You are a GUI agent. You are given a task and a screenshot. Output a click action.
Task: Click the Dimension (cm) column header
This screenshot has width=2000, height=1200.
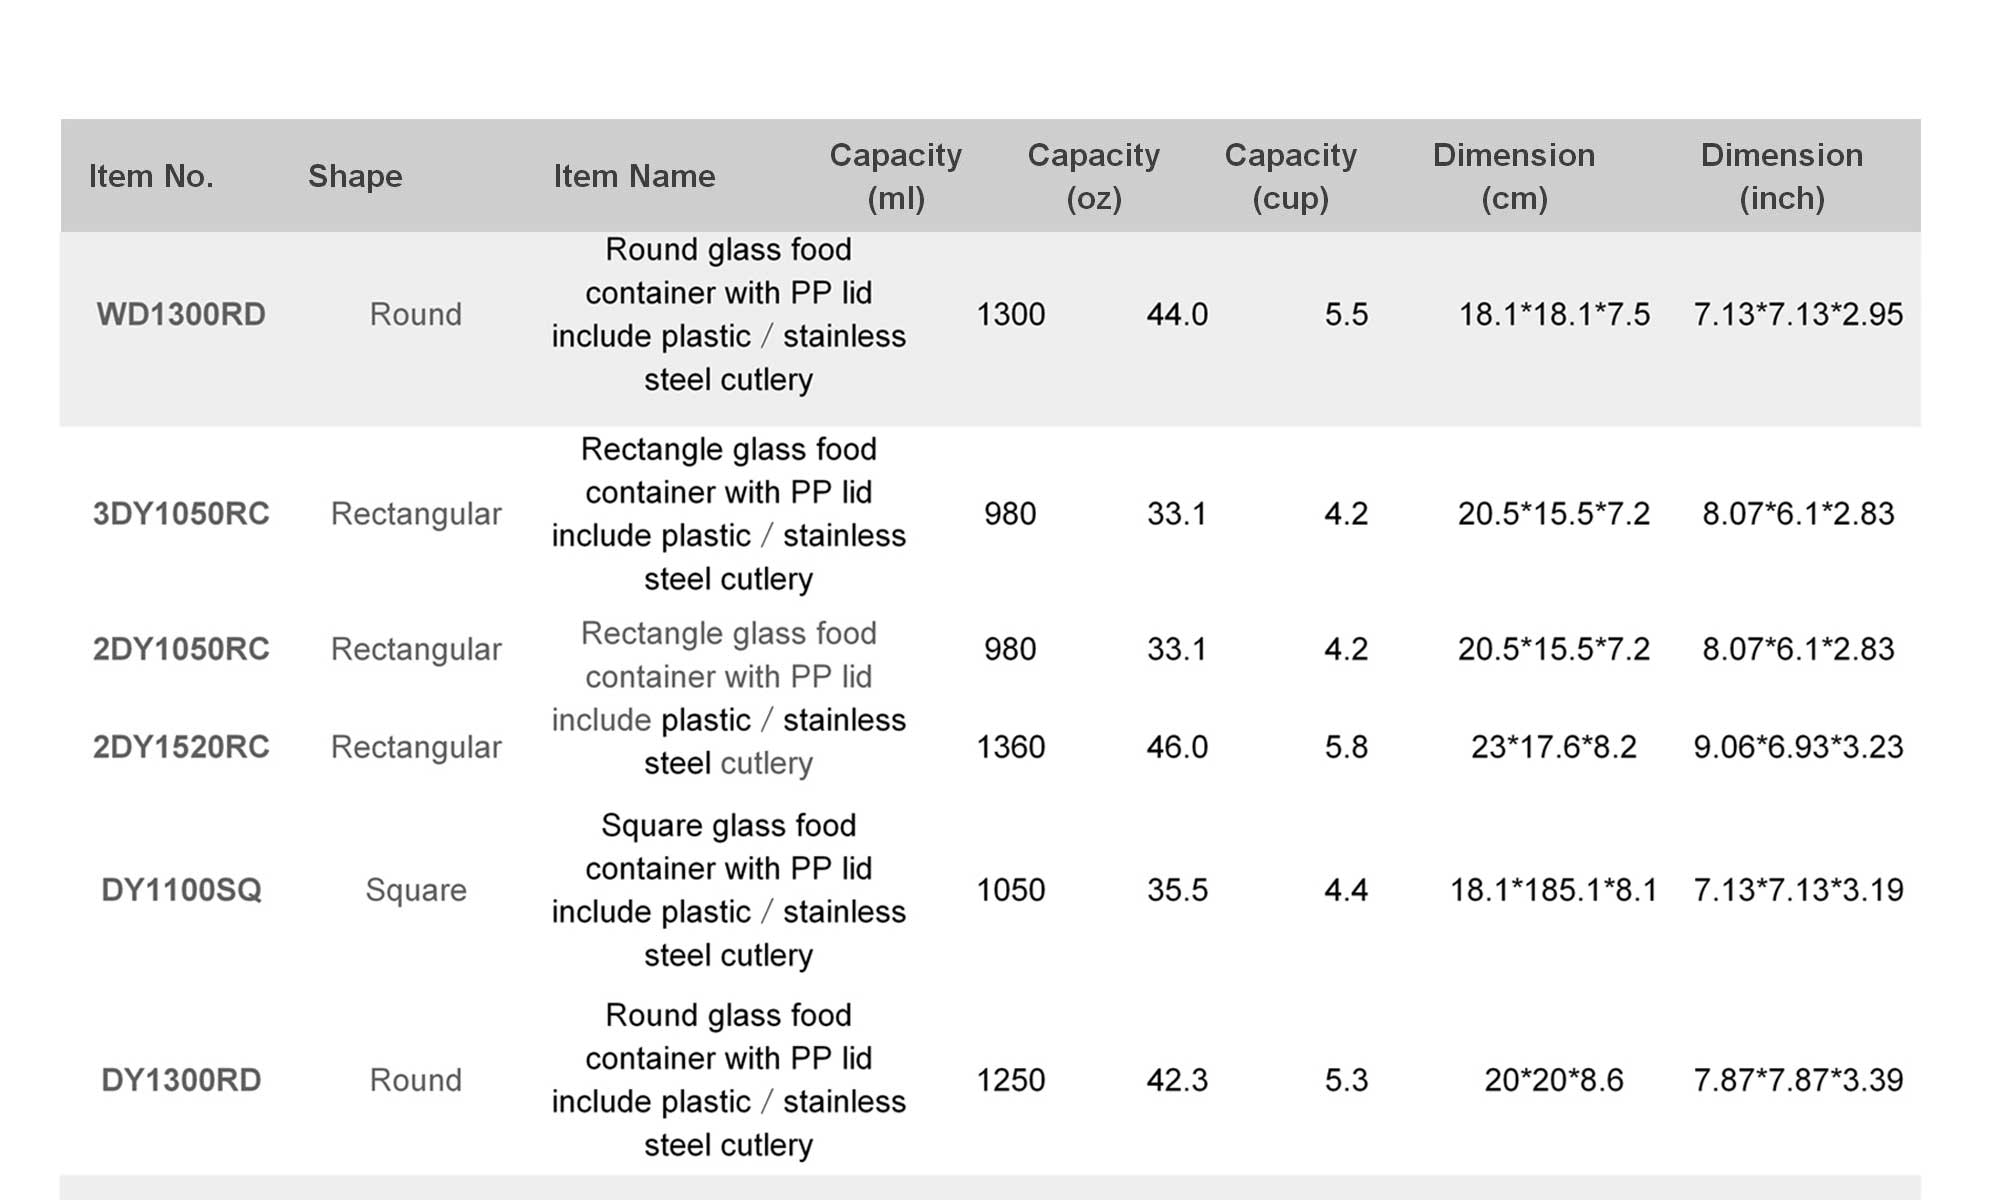pos(1513,176)
